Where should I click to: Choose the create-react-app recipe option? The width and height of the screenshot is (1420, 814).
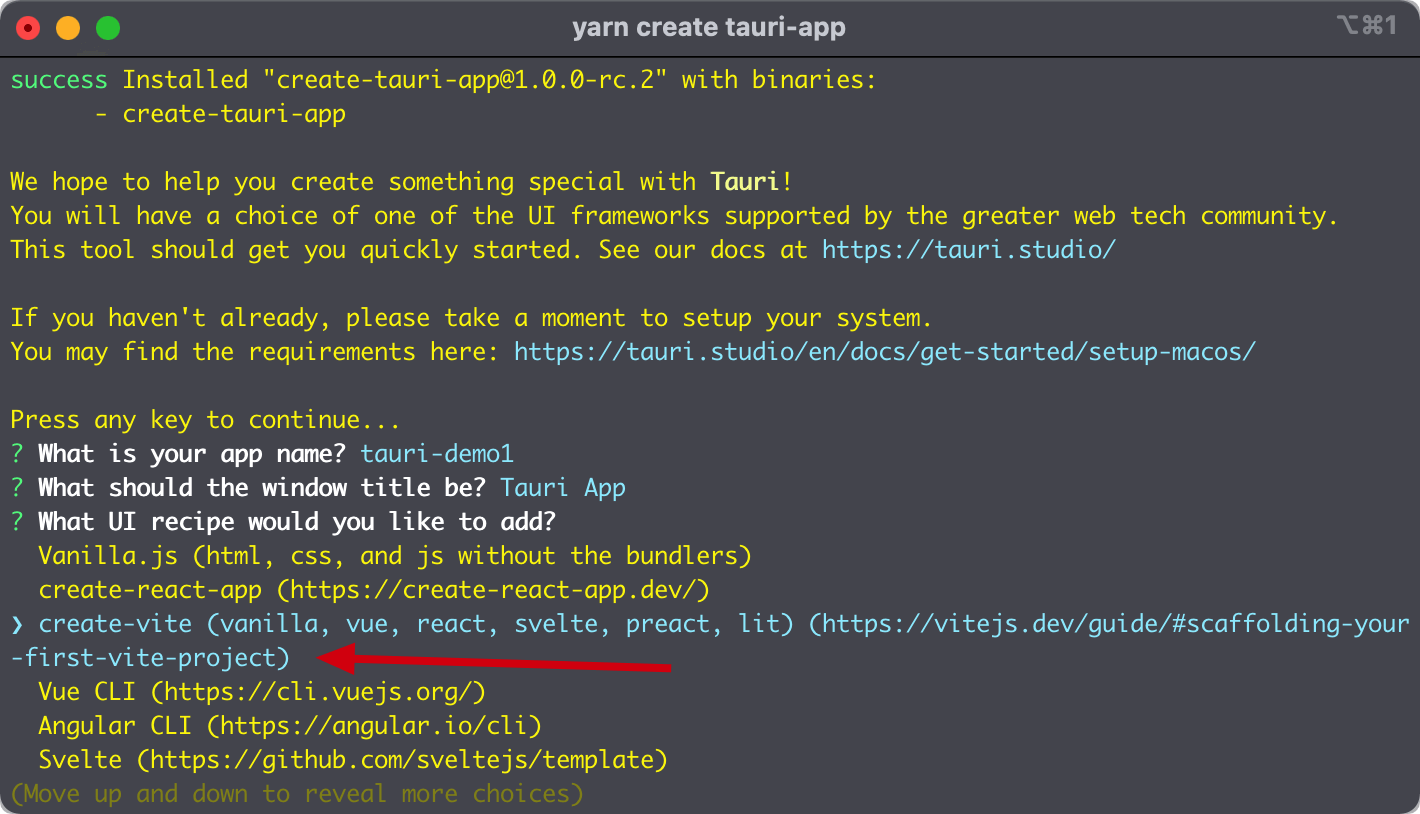click(x=374, y=590)
